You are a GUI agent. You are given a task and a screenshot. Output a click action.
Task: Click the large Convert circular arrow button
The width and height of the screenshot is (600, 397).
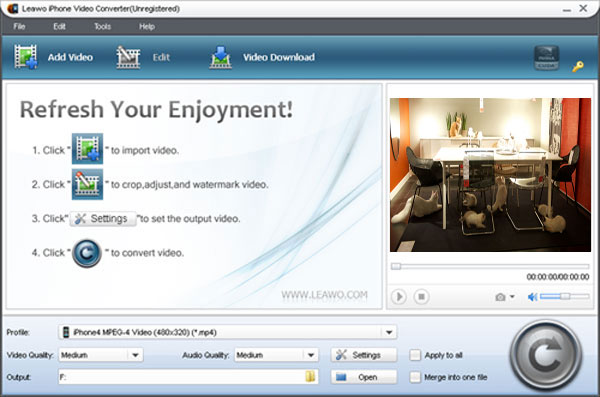[546, 356]
